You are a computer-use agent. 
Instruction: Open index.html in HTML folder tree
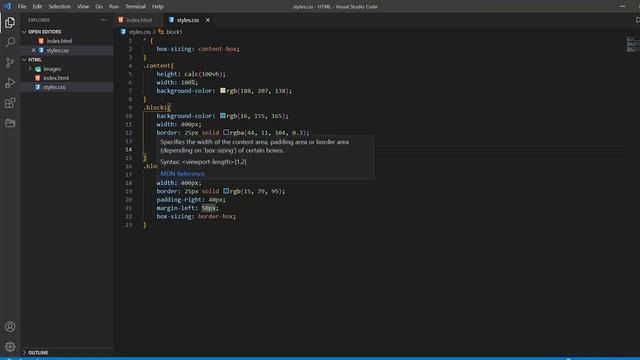56,78
